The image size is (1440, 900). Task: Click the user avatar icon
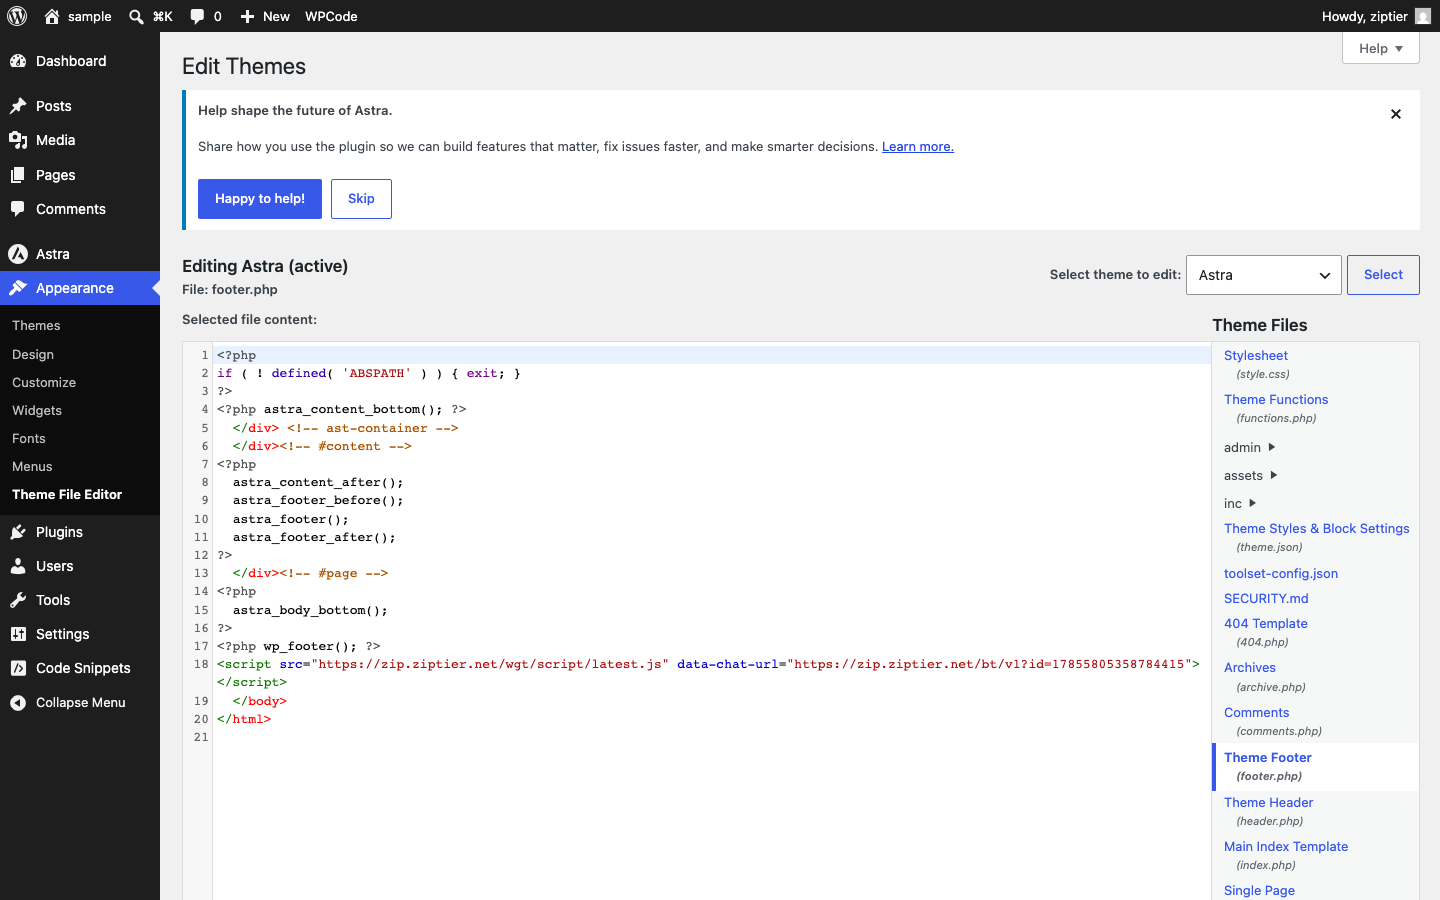(x=1423, y=16)
